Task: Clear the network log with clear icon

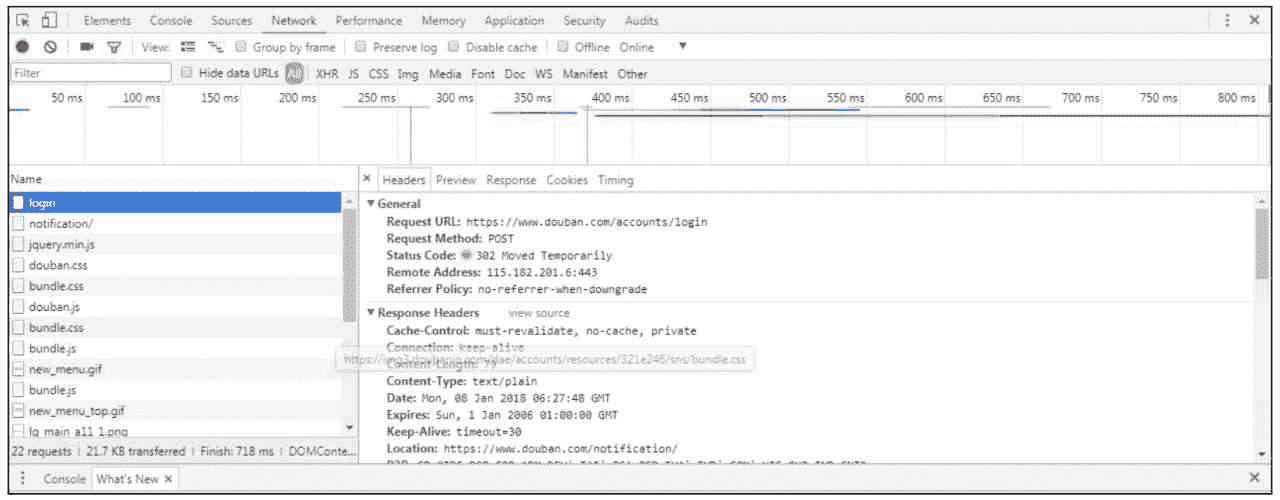Action: [x=48, y=47]
